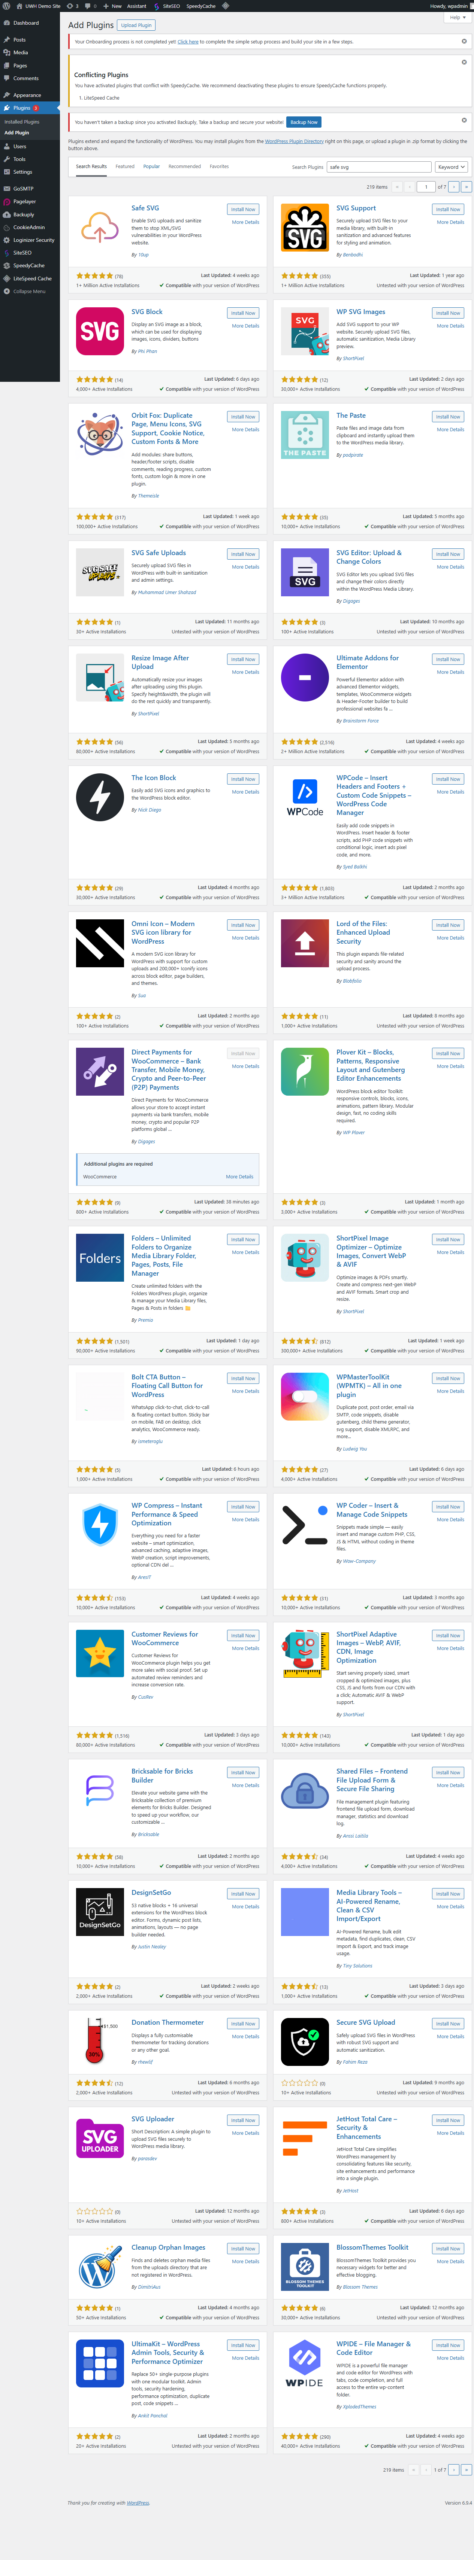Click the Appearance brush icon

point(7,95)
